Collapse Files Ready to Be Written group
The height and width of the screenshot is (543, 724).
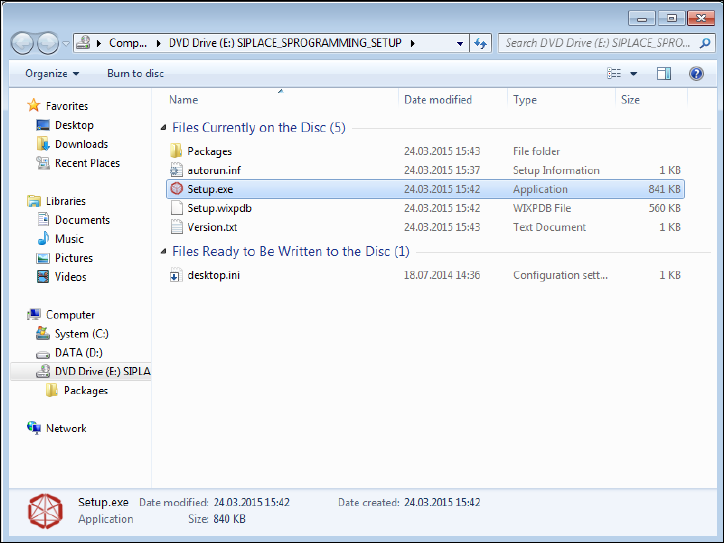163,251
